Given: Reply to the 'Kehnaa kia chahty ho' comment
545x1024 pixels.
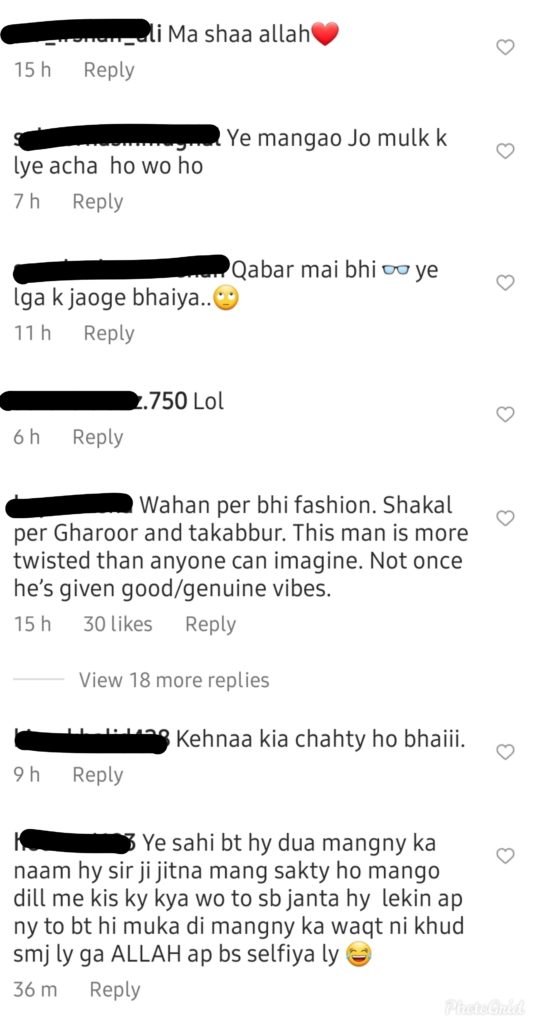Looking at the screenshot, I should coord(98,775).
